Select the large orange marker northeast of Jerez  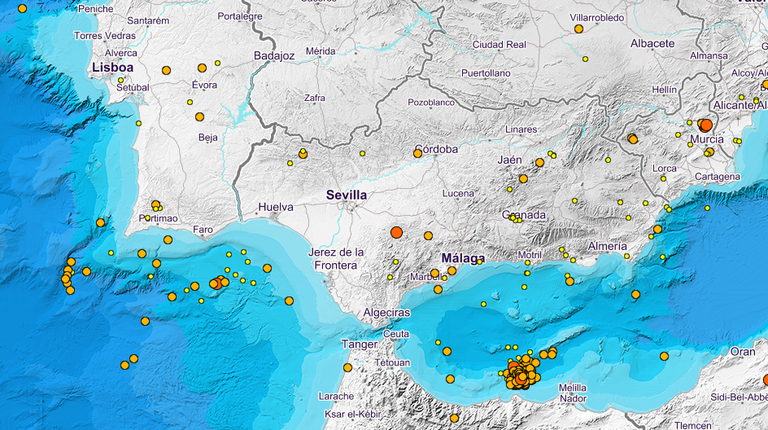(x=396, y=232)
